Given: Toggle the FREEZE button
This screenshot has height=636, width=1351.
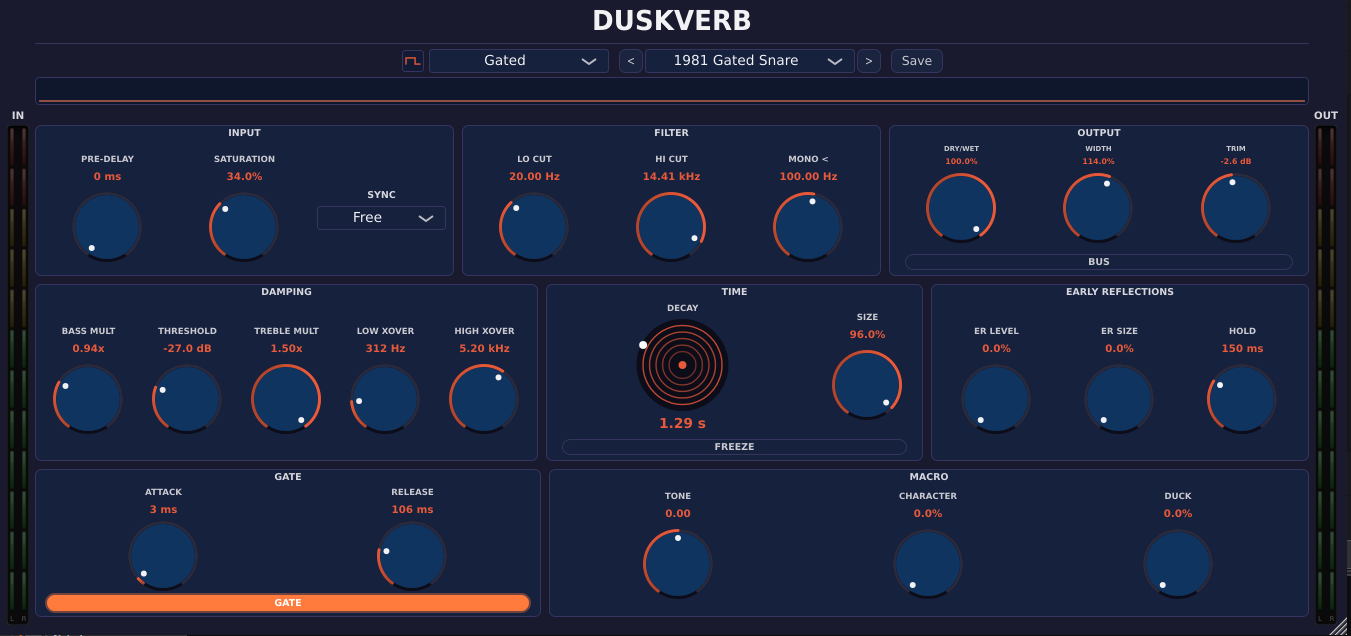Looking at the screenshot, I should click(x=734, y=447).
